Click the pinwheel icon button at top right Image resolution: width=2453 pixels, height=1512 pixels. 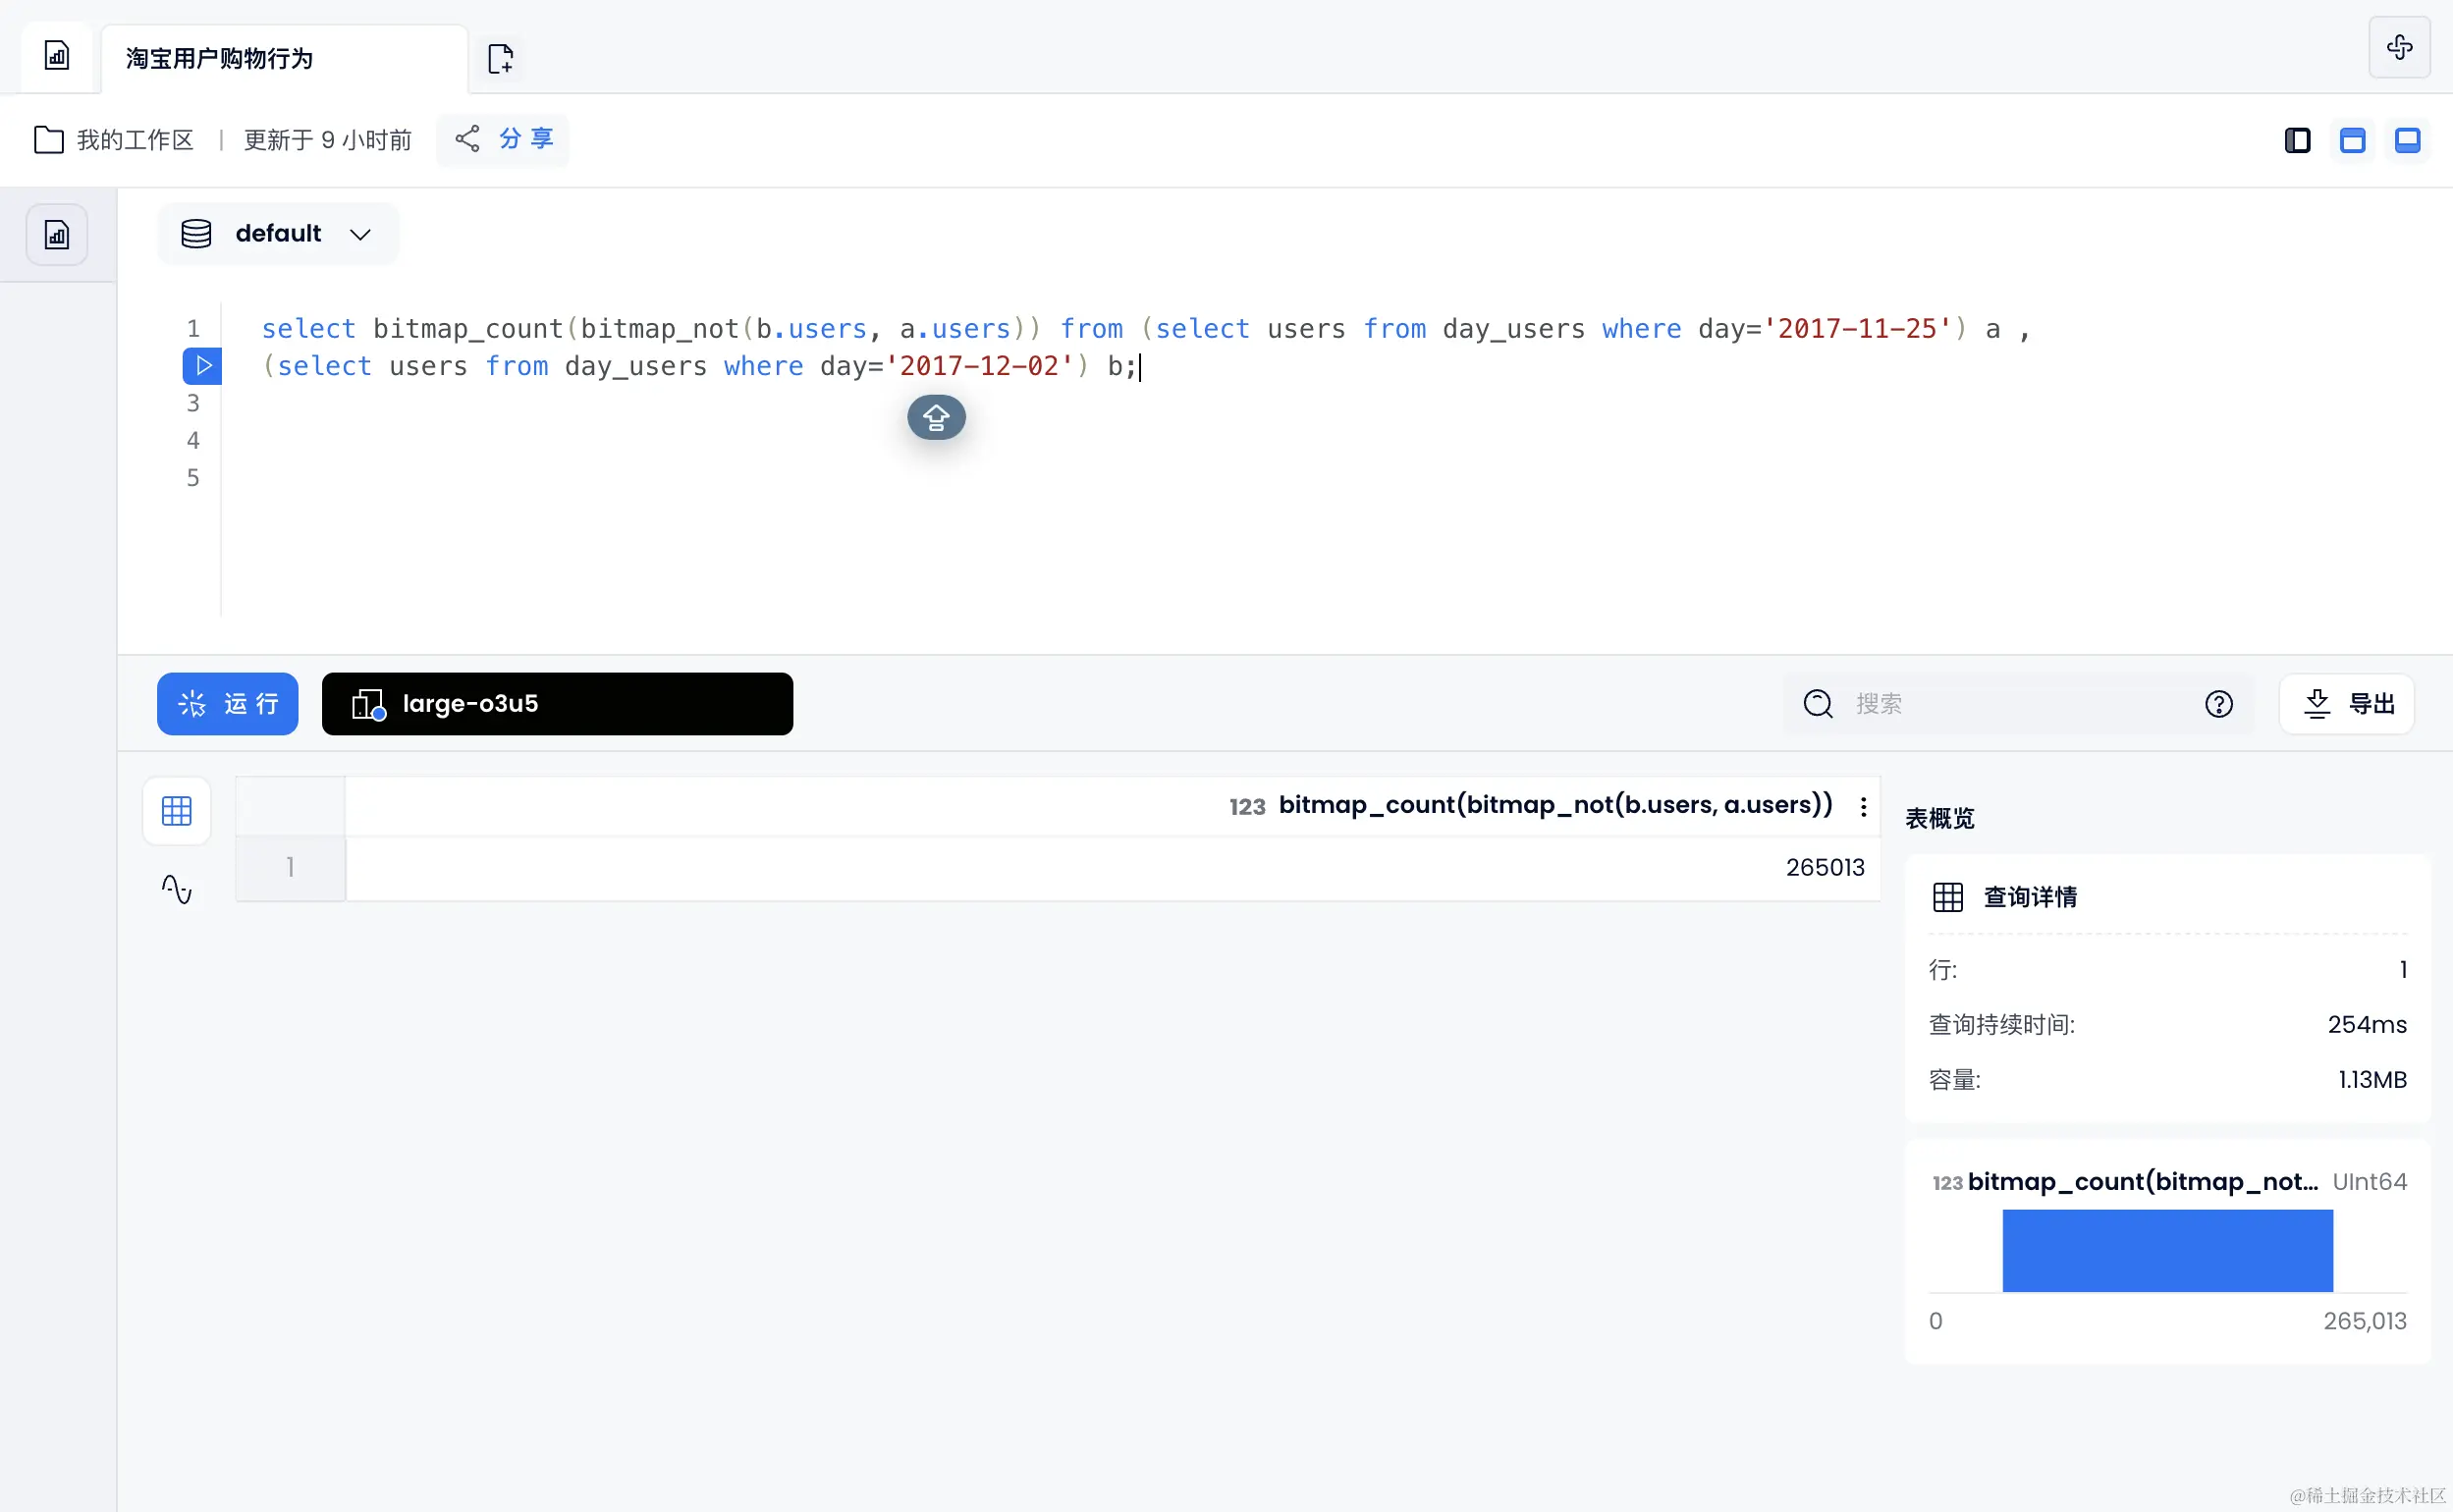tap(2399, 47)
